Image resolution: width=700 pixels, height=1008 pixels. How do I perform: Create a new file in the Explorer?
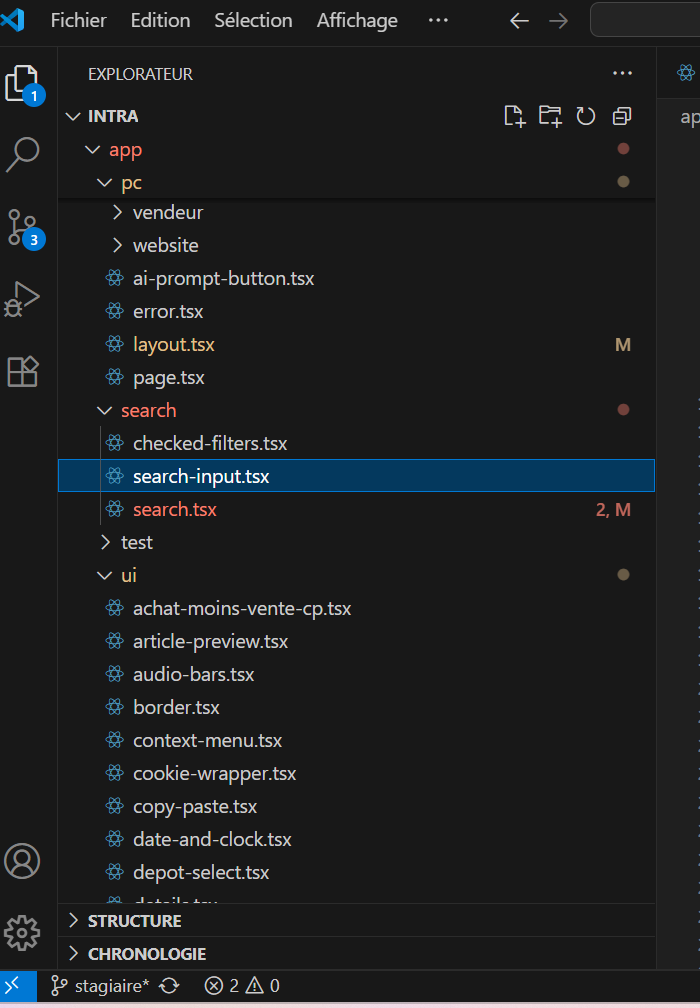tap(514, 116)
